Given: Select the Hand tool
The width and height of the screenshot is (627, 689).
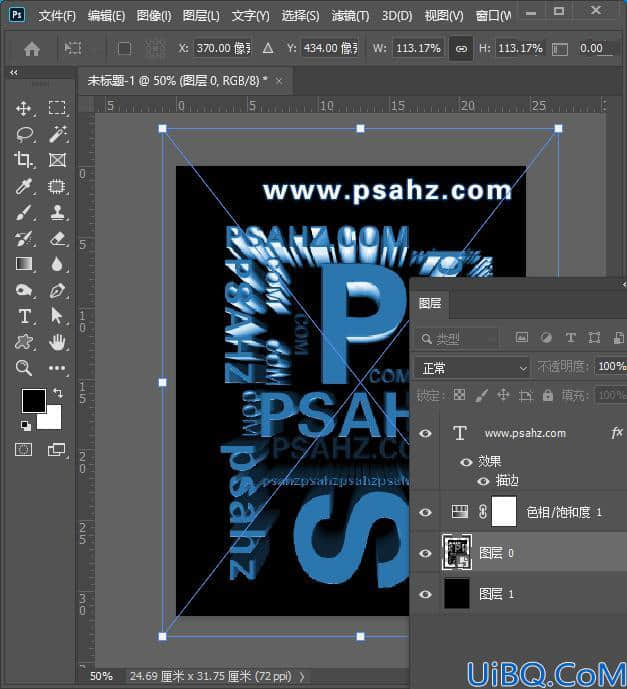Looking at the screenshot, I should pos(57,342).
